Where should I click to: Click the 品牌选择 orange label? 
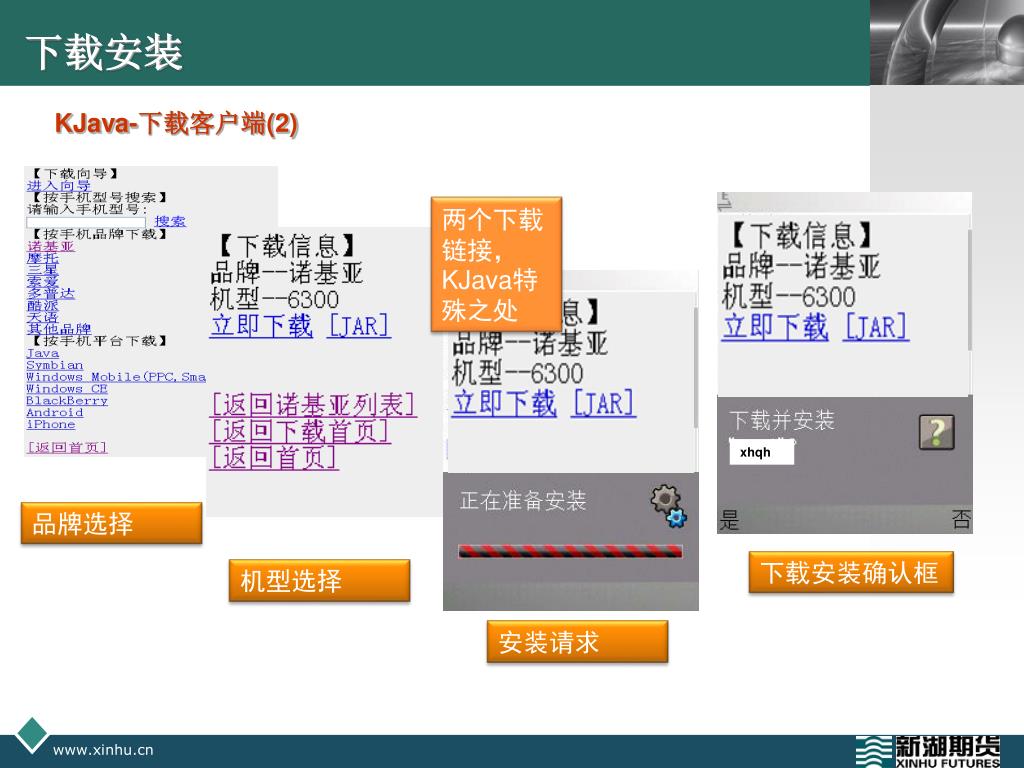click(111, 523)
